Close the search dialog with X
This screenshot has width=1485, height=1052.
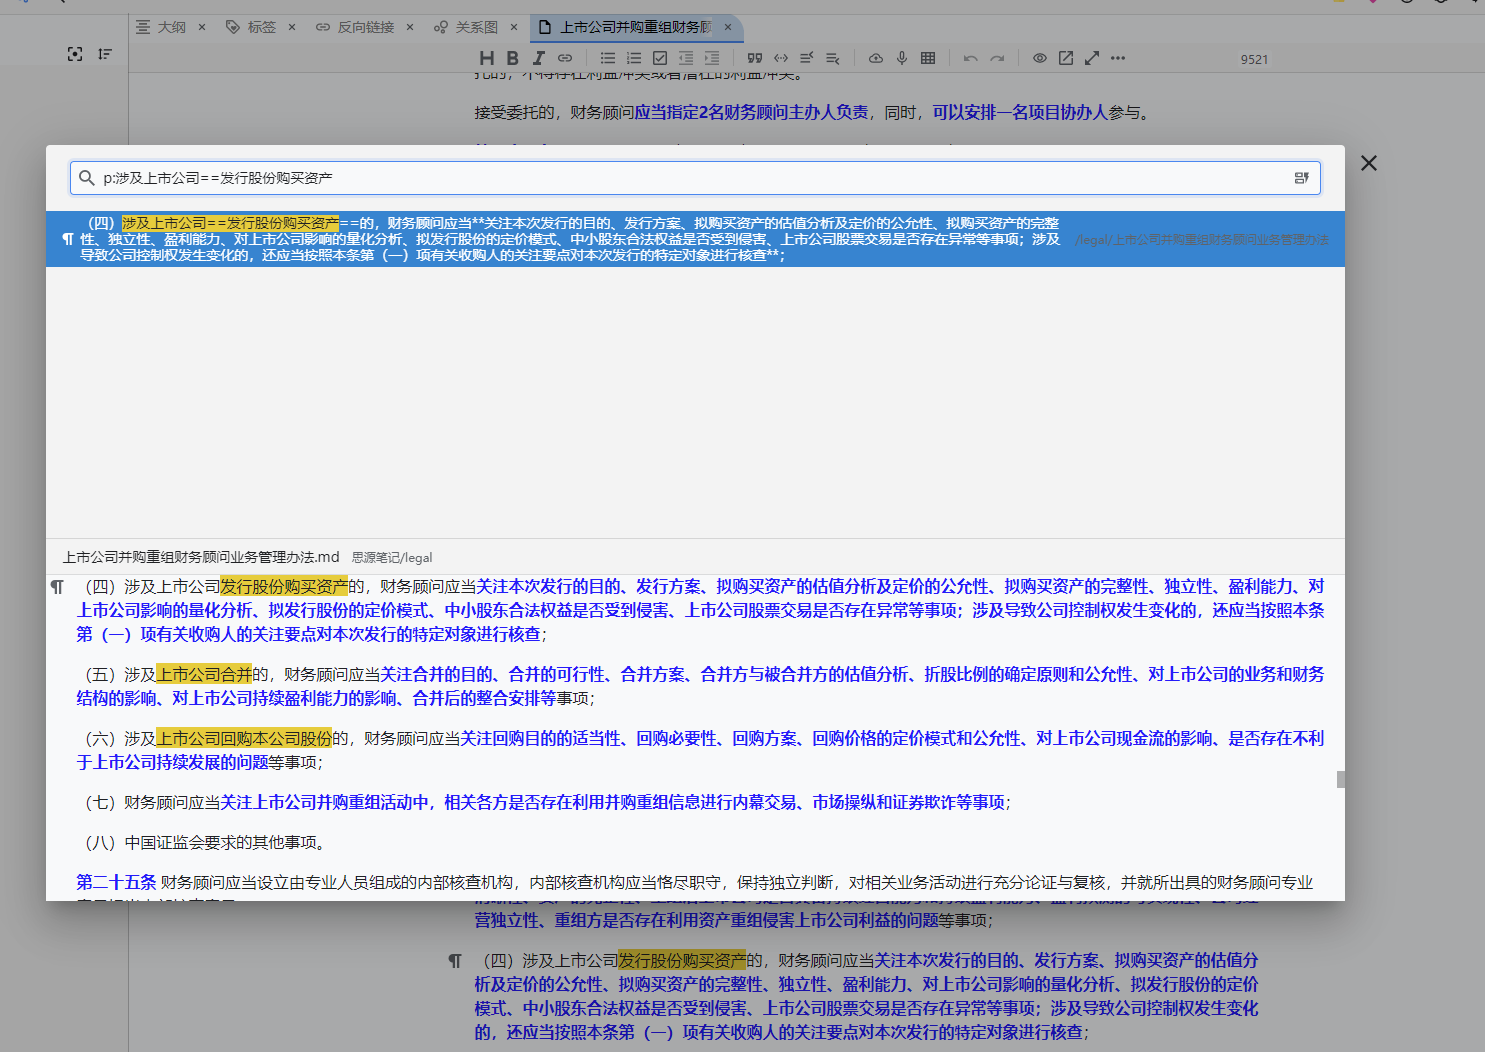[x=1369, y=163]
